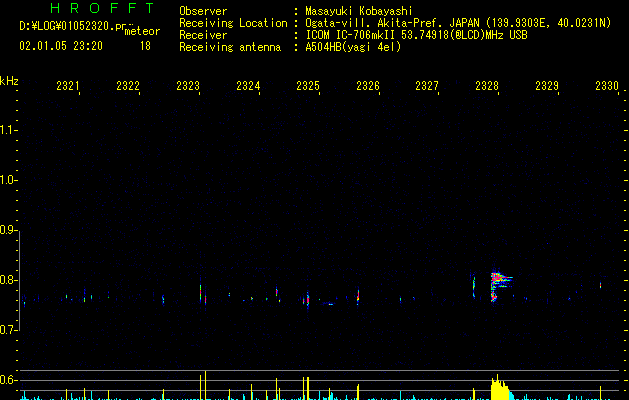
Task: Click the 2330 time axis marker
Action: (607, 85)
